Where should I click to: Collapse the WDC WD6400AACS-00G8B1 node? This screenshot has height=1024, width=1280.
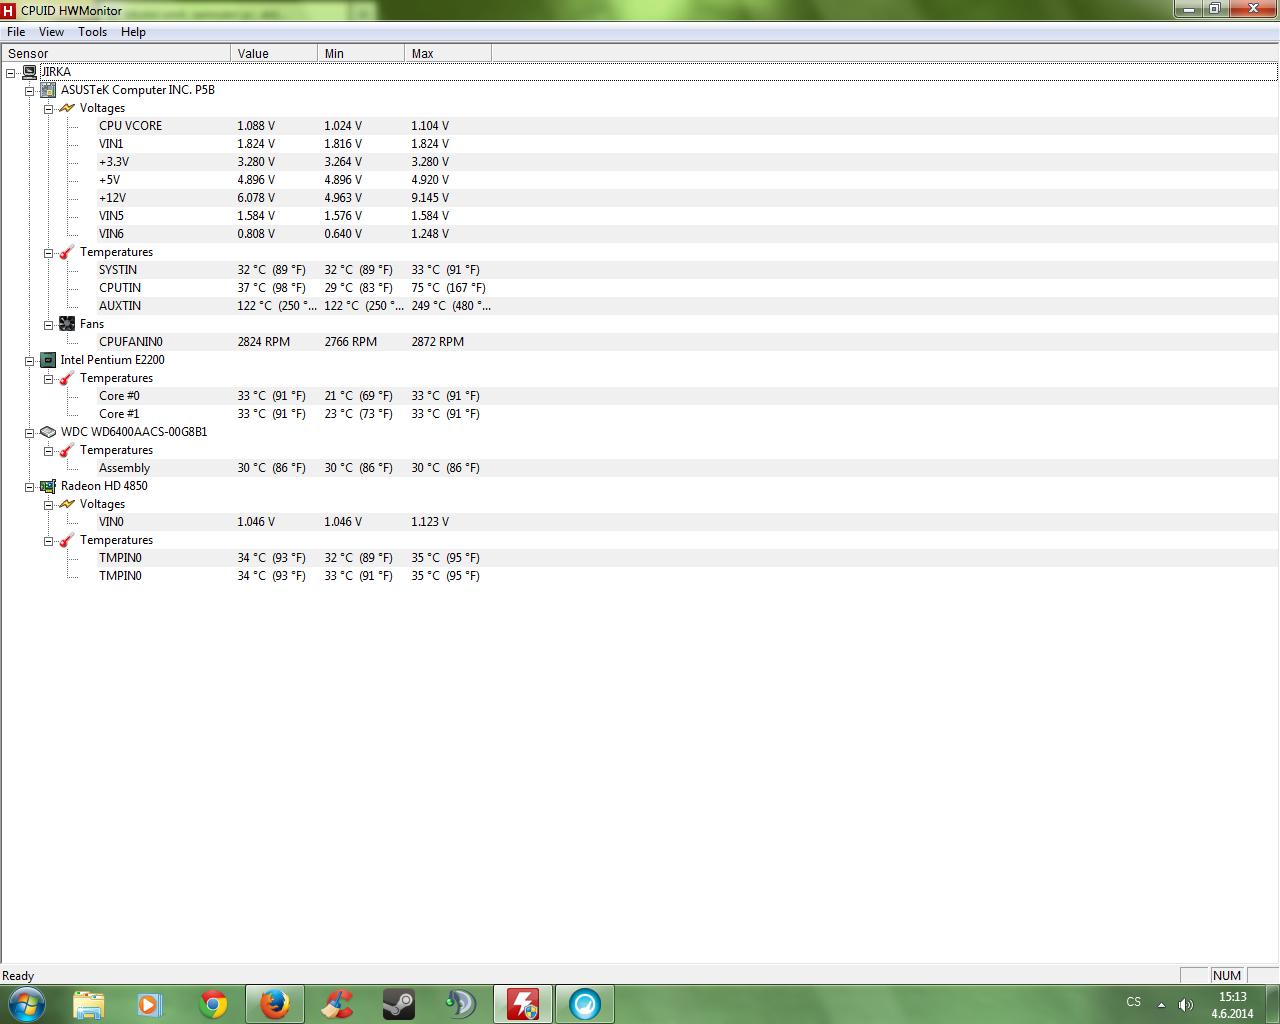click(x=30, y=433)
